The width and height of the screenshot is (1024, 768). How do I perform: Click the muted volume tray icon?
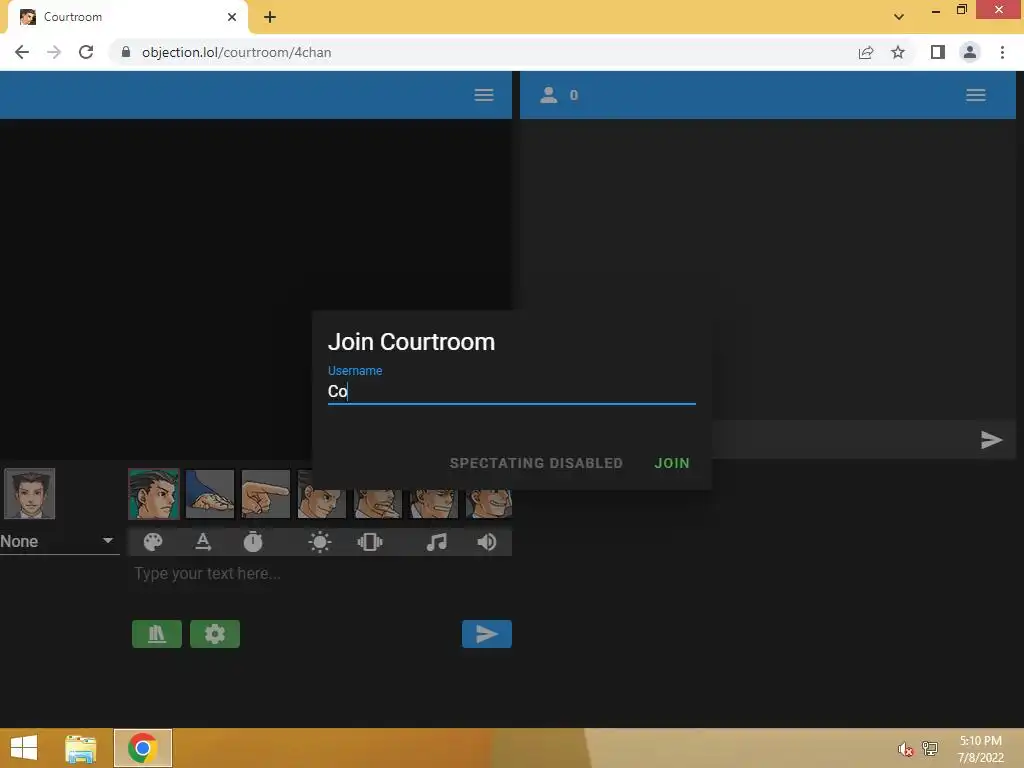[905, 749]
